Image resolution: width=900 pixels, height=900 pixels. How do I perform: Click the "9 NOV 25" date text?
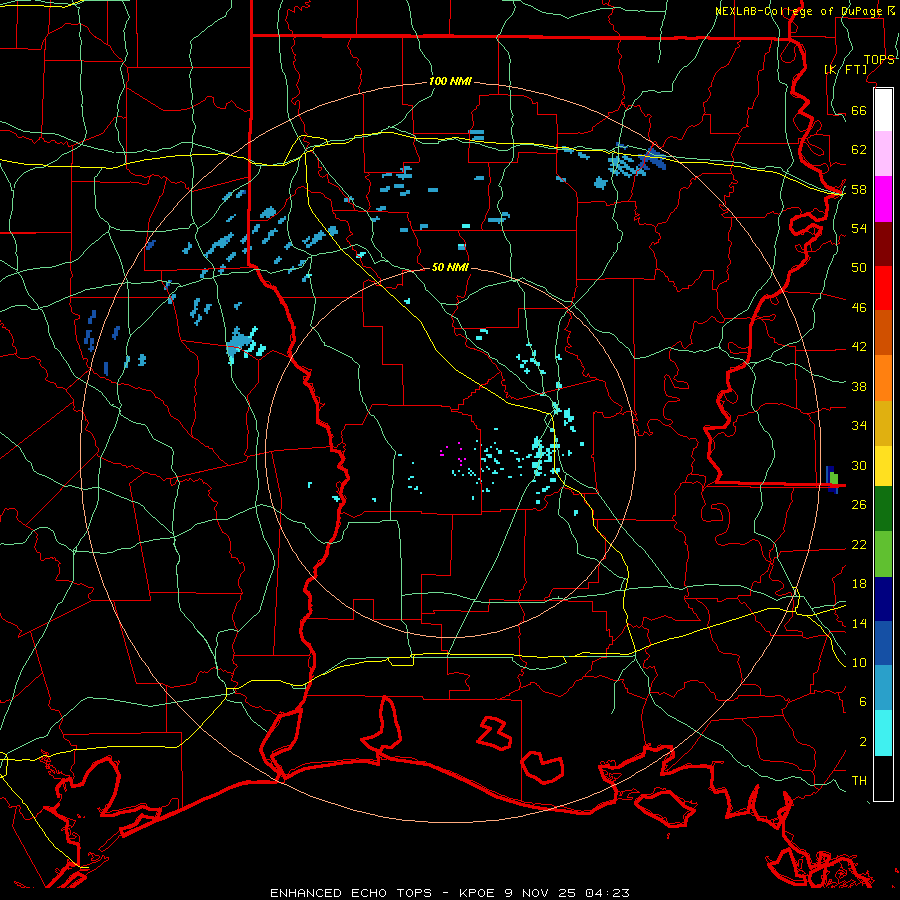[542, 893]
